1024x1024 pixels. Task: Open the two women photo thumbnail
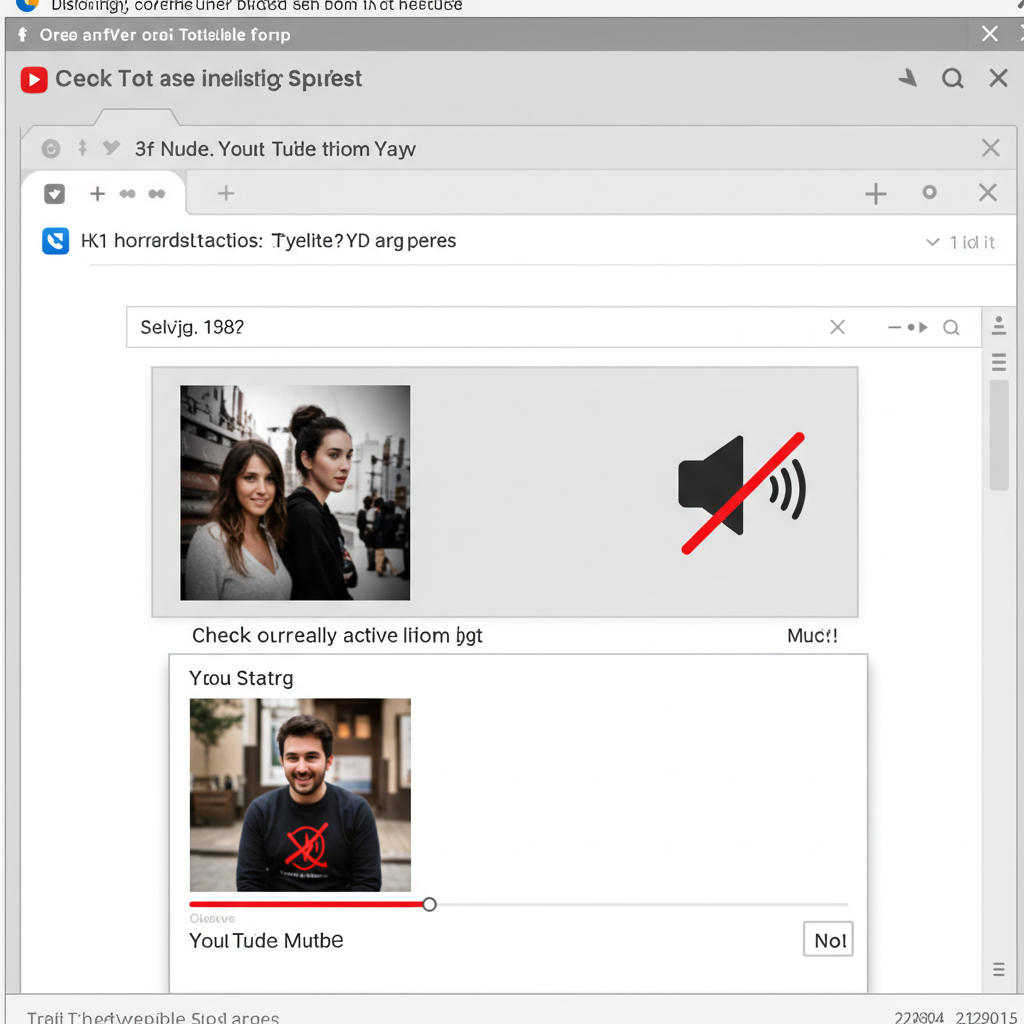coord(295,492)
